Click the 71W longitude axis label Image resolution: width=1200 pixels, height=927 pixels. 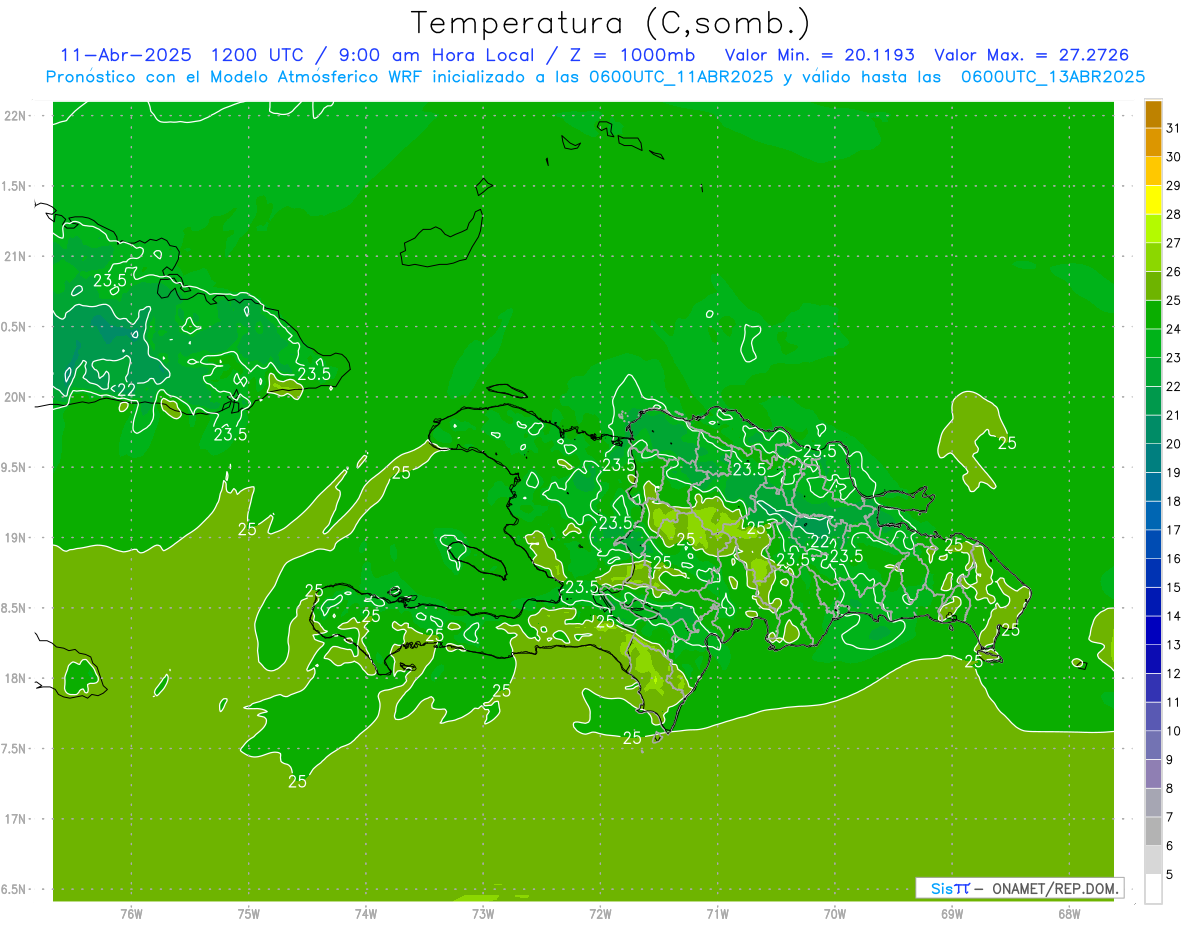[717, 914]
